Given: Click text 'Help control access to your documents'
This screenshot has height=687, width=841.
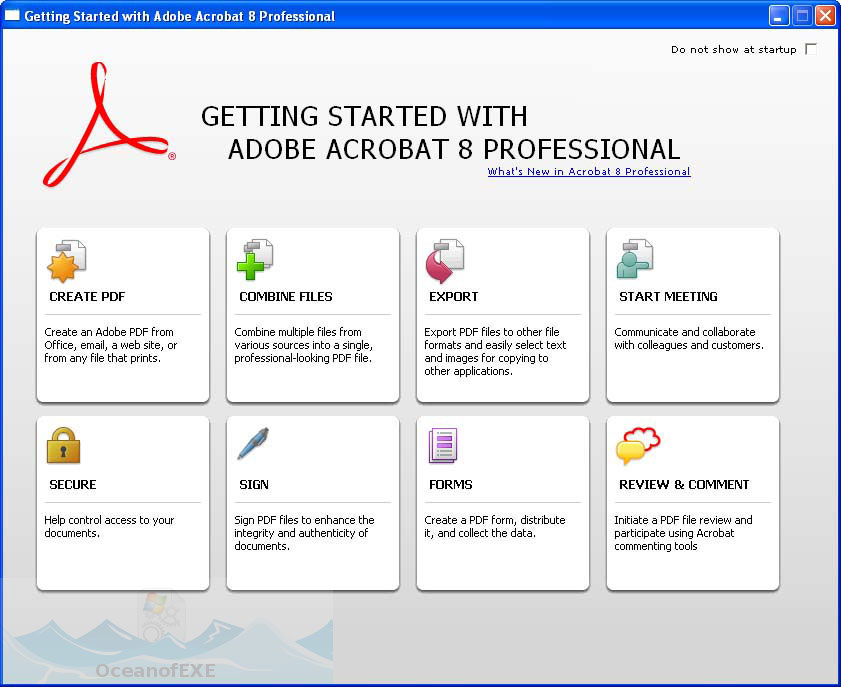Looking at the screenshot, I should click(x=109, y=527).
